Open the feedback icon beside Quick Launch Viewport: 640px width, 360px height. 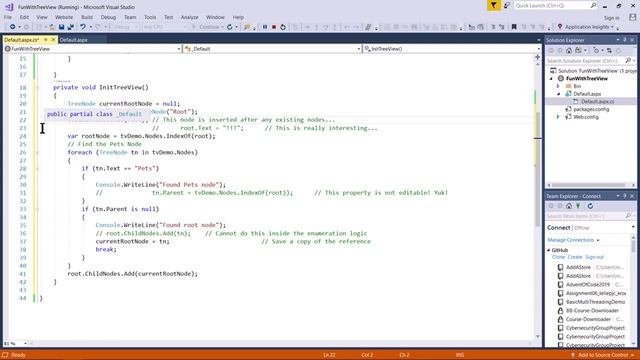click(507, 5)
